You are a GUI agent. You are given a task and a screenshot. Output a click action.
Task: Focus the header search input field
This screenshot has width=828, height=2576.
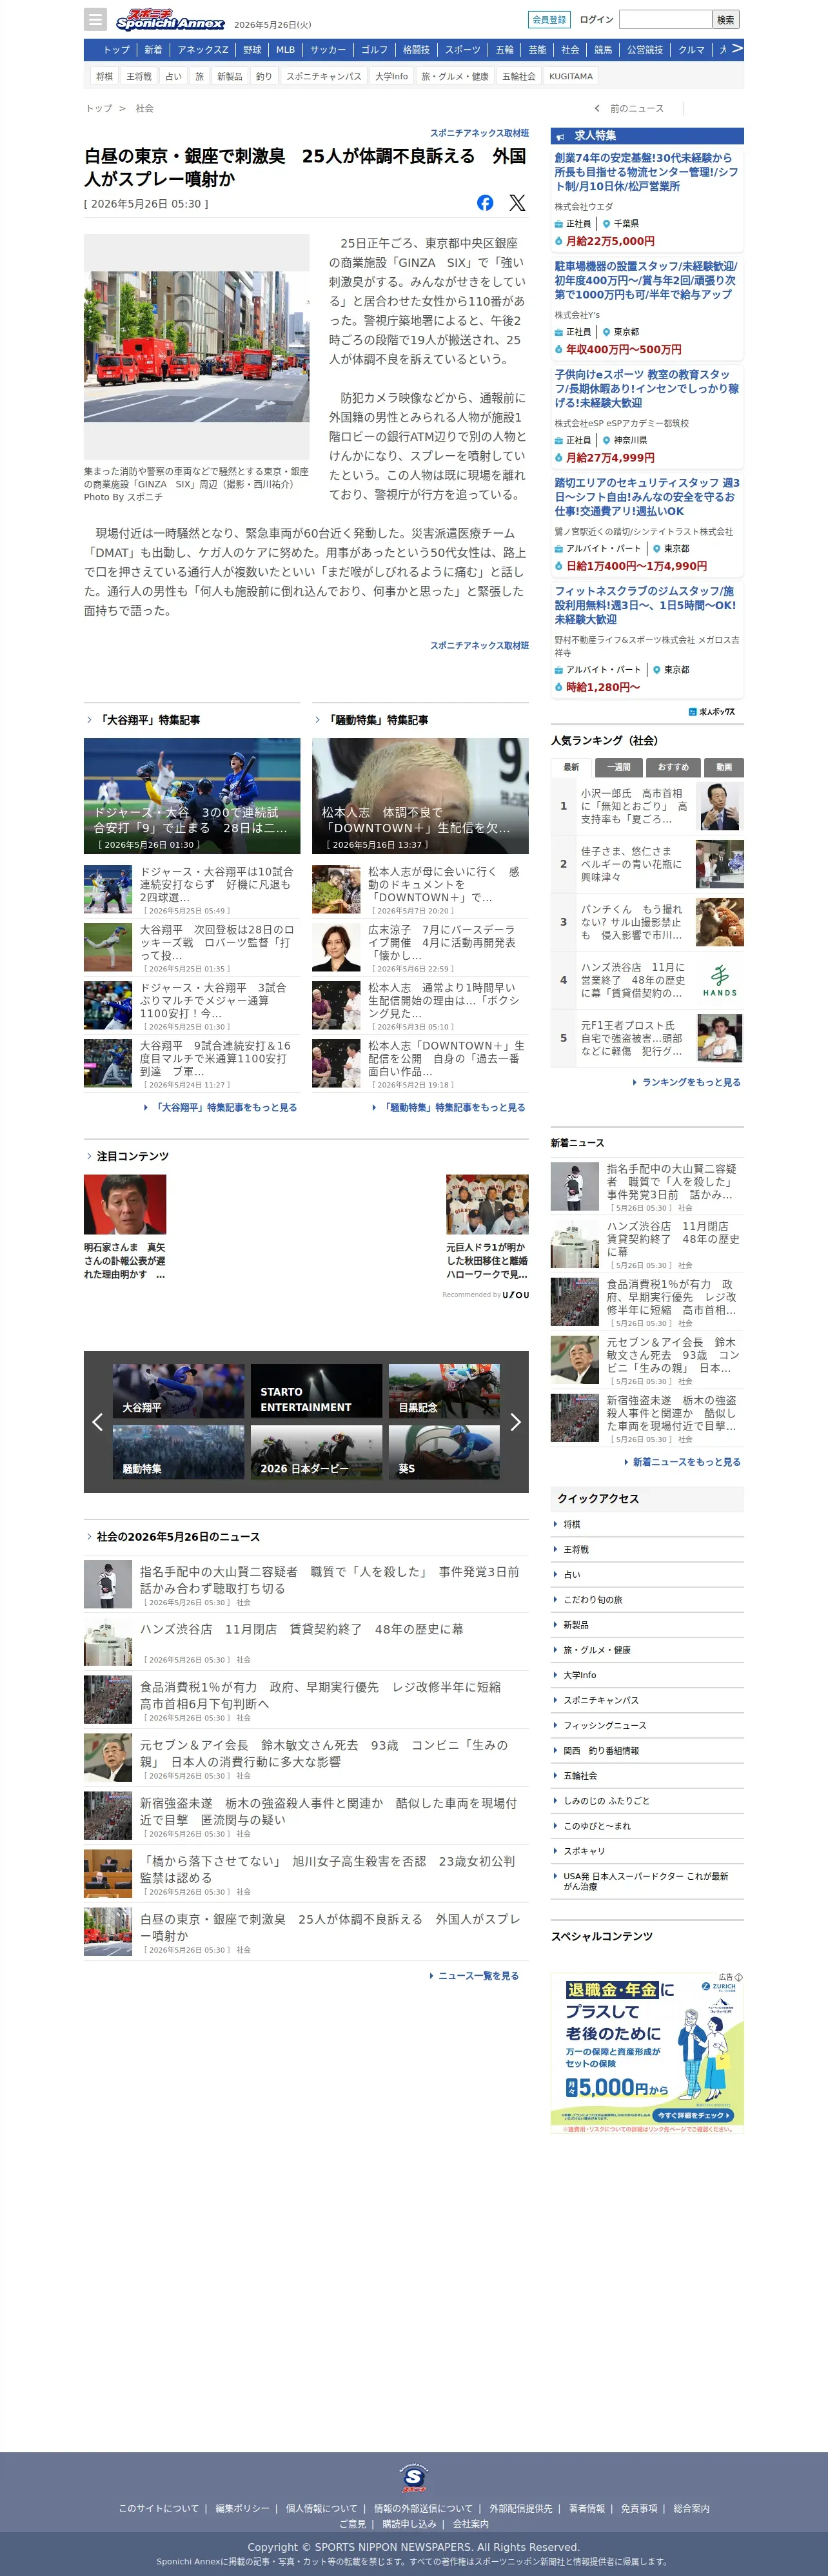point(665,19)
